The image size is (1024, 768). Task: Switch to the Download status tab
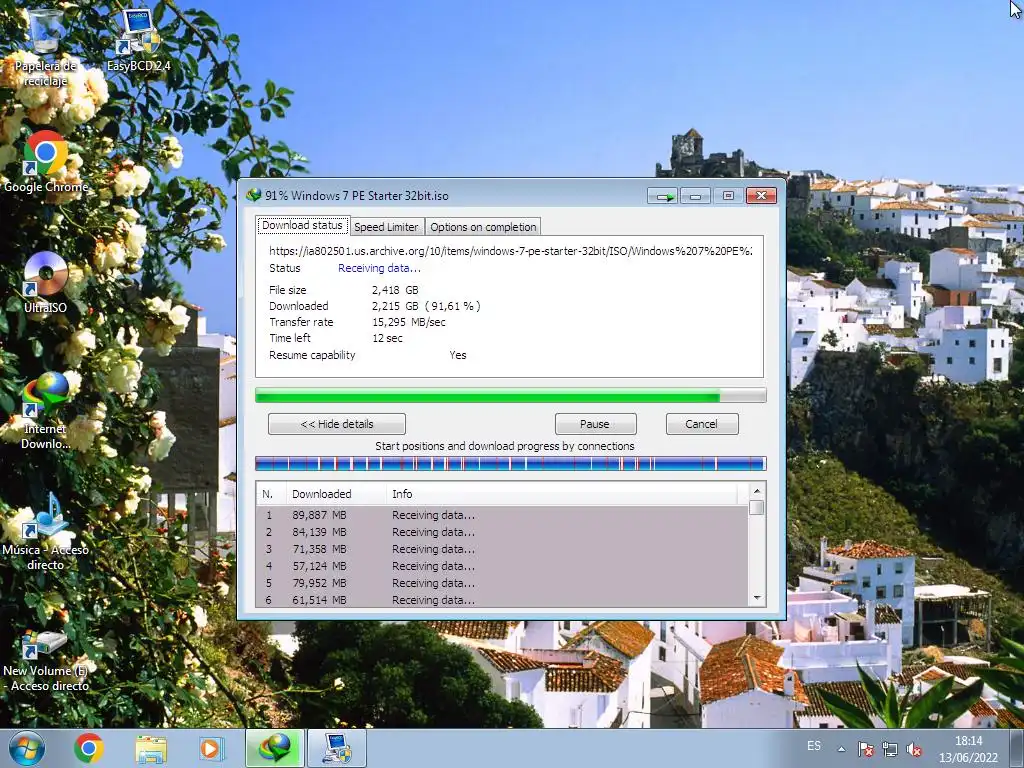click(302, 225)
